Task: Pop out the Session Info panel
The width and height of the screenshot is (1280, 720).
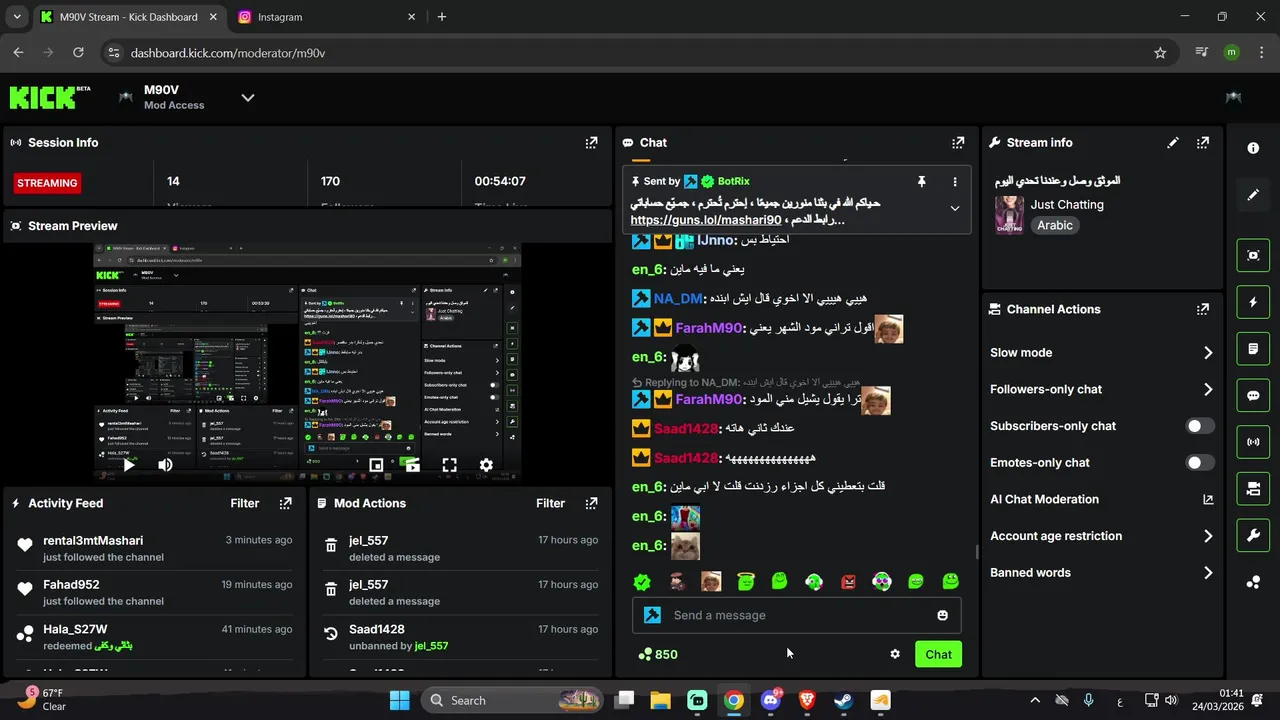Action: (x=591, y=143)
